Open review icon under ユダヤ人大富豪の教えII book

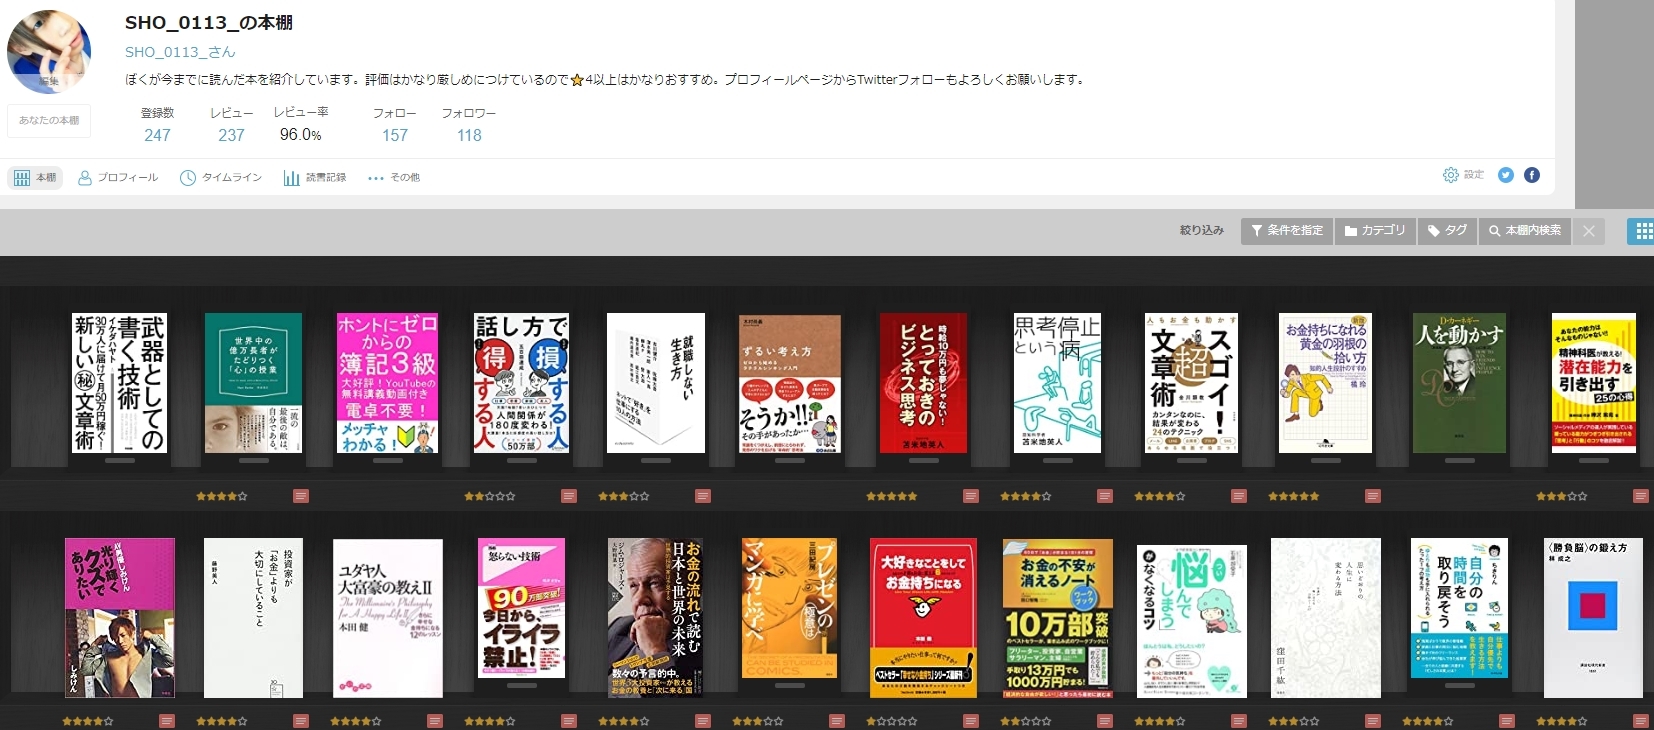click(435, 721)
